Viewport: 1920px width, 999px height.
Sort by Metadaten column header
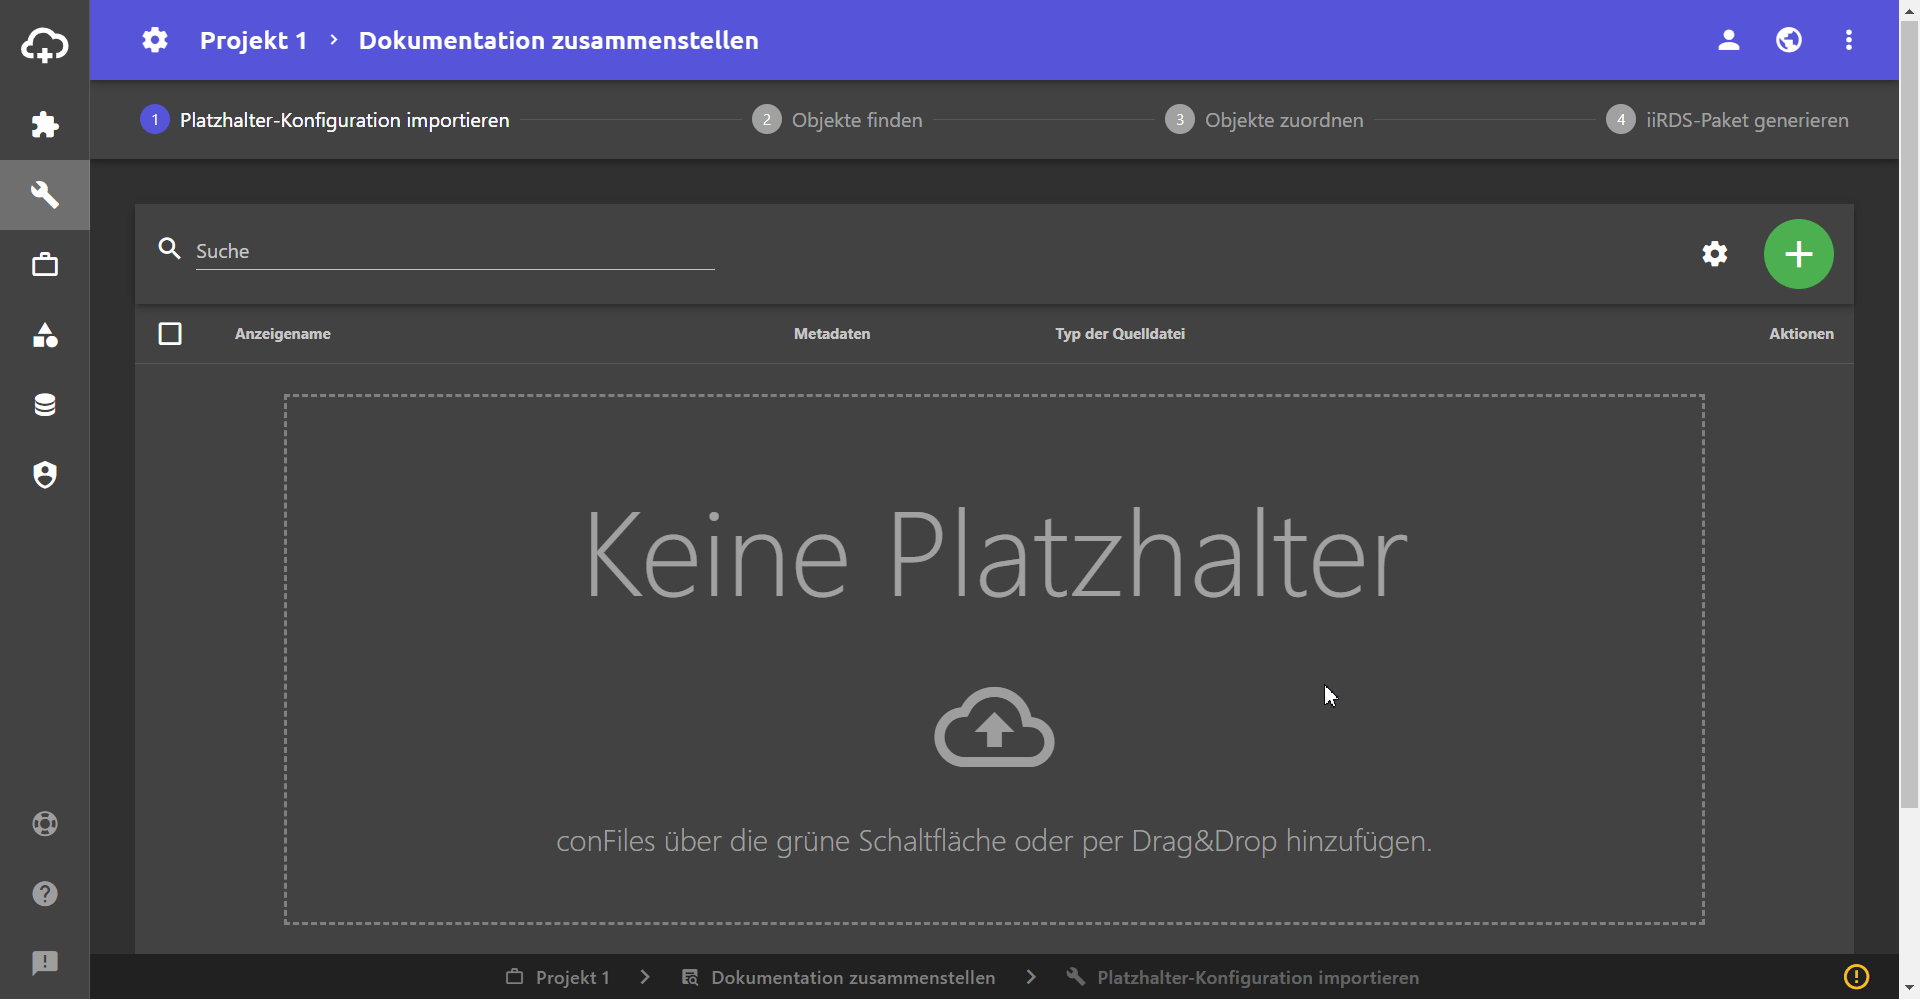[832, 334]
